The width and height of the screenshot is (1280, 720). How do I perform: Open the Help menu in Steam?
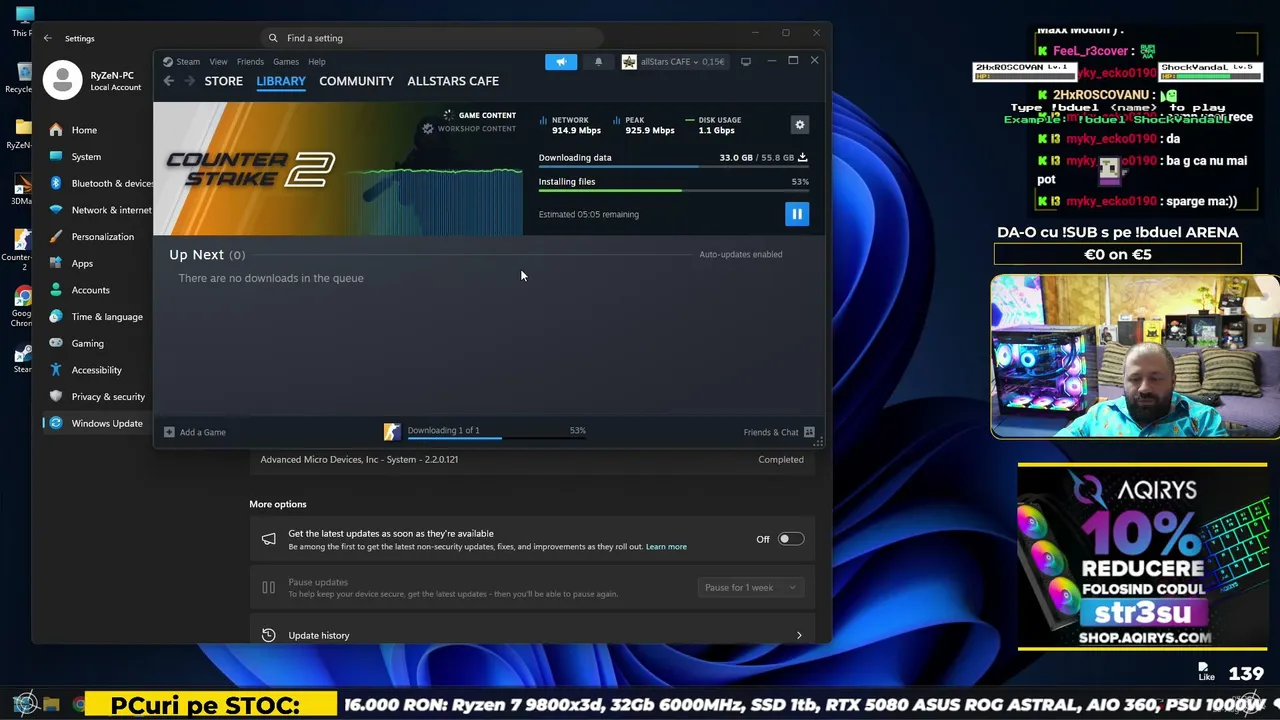[316, 62]
